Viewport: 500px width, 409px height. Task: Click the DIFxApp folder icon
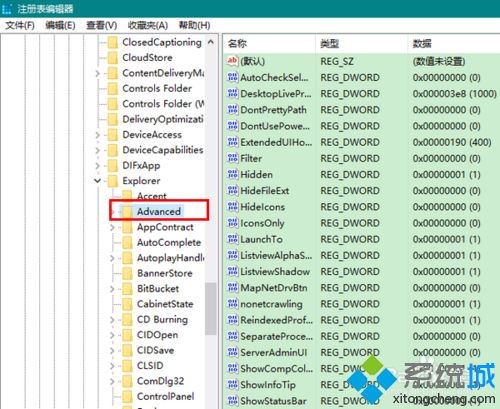coord(113,166)
